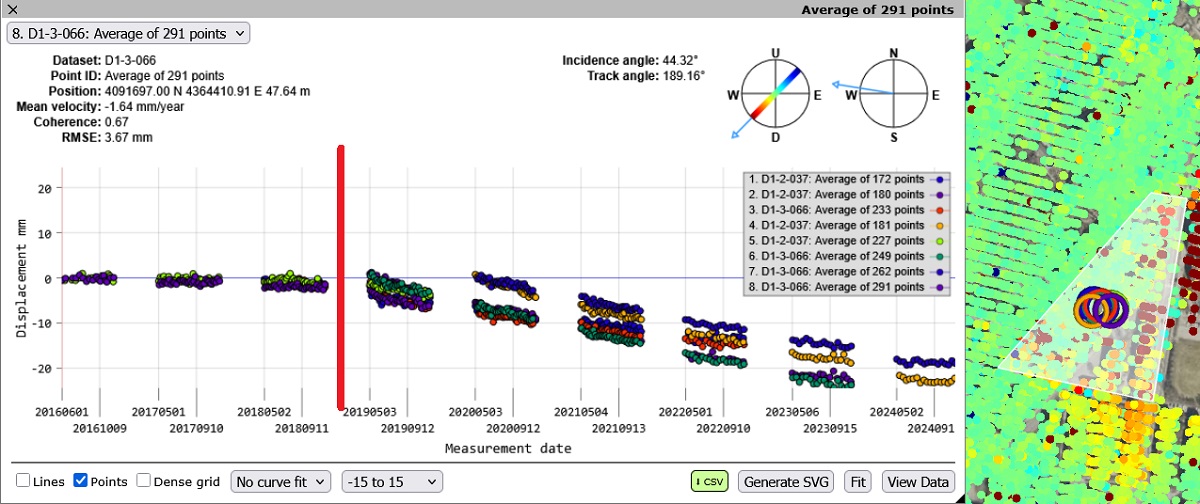Close the time series panel with X

pos(13,9)
